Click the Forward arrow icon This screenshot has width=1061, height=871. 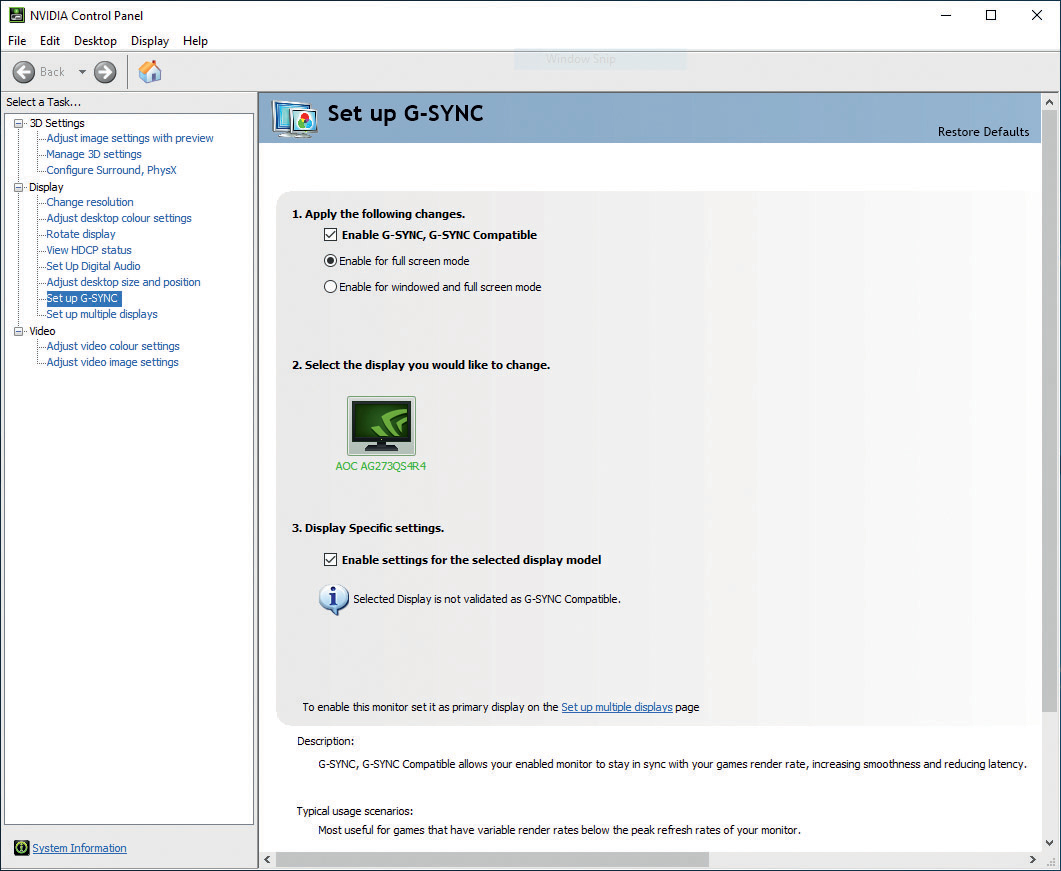point(105,72)
